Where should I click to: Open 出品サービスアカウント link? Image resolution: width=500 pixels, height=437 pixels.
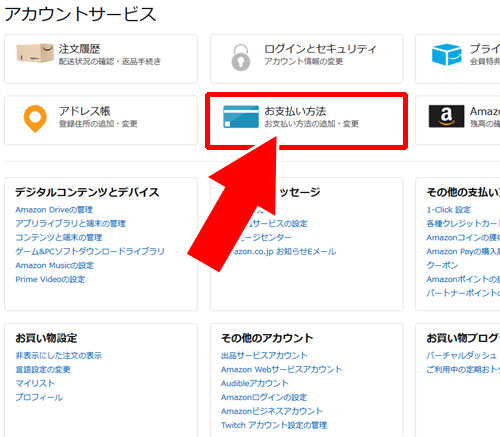264,355
